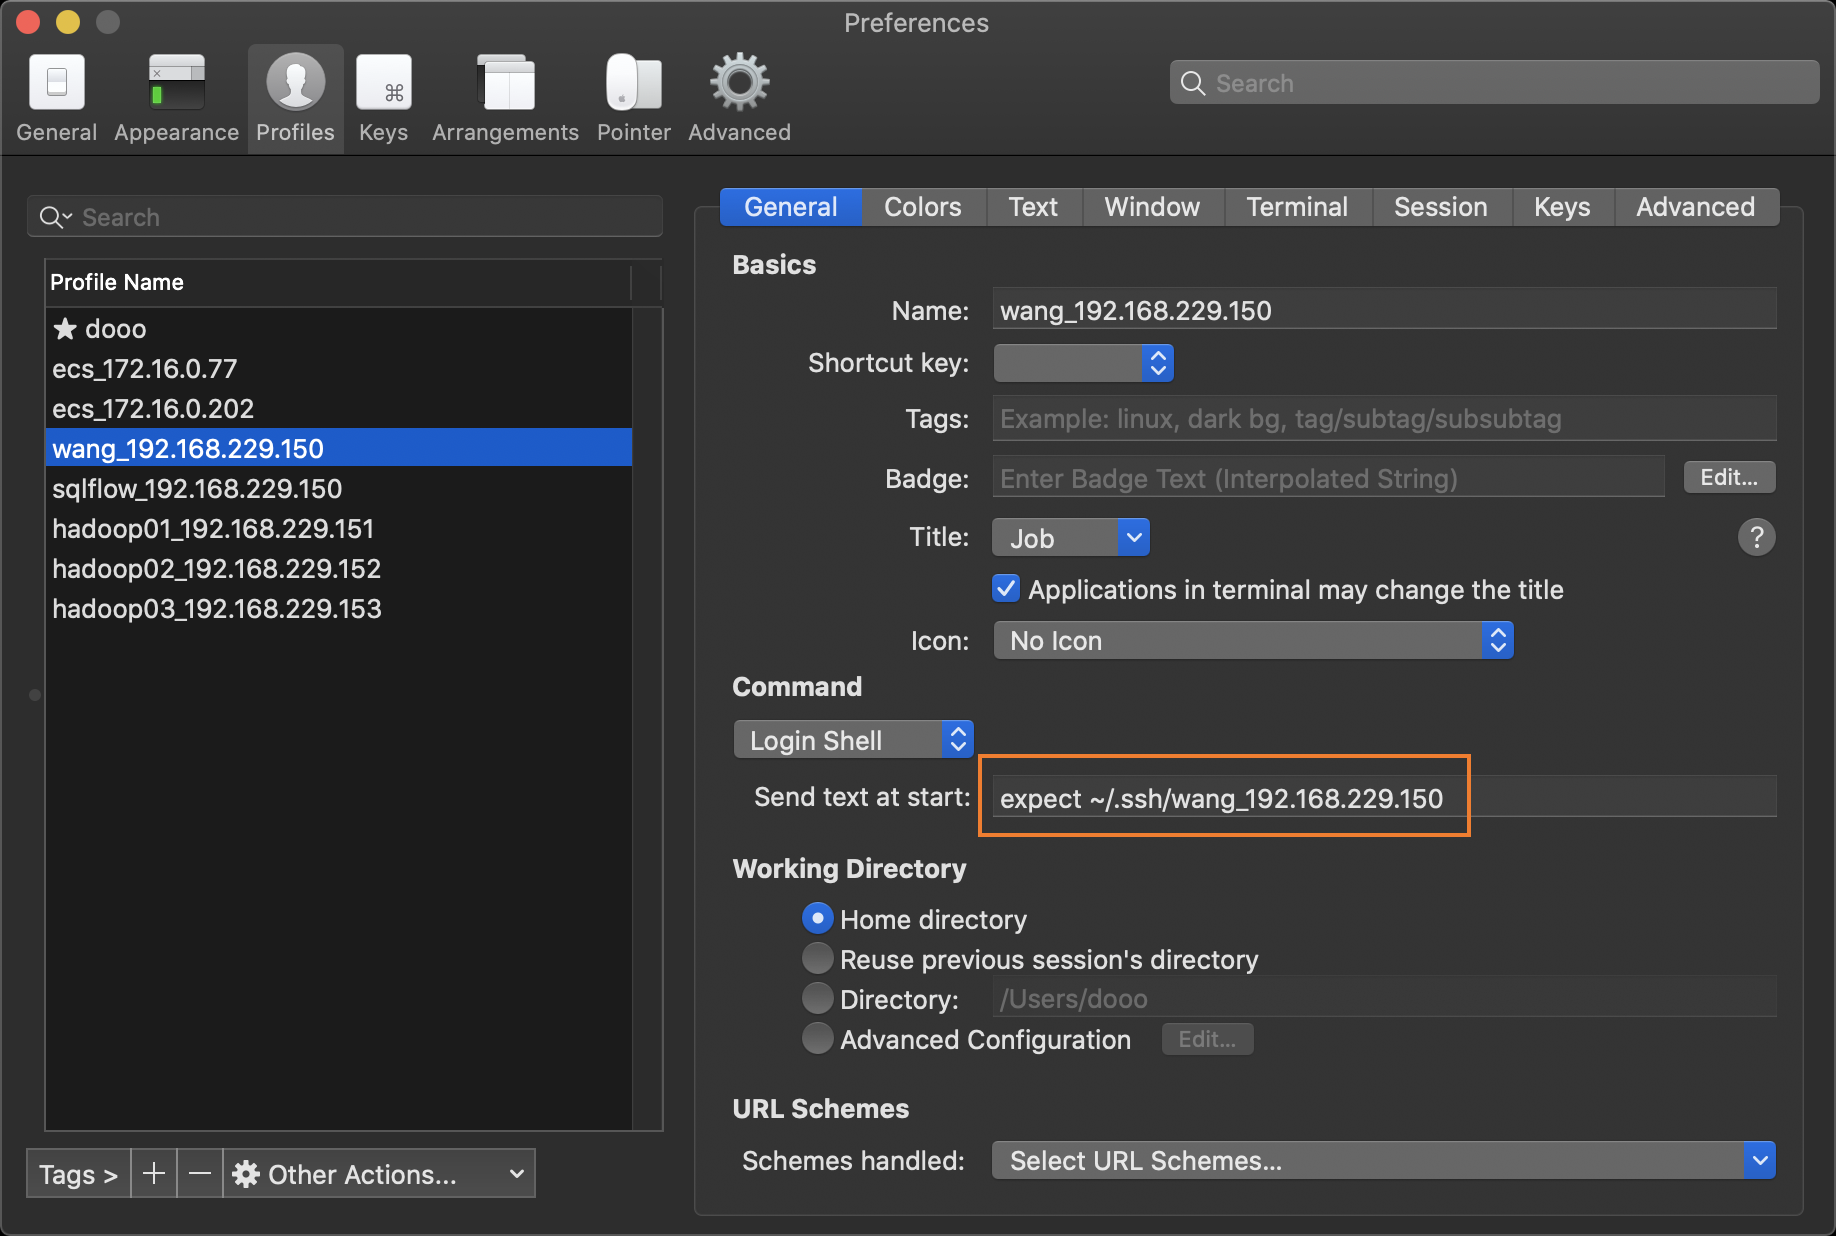Image resolution: width=1836 pixels, height=1236 pixels.
Task: Toggle "Applications in terminal may change the title"
Action: 1005,589
